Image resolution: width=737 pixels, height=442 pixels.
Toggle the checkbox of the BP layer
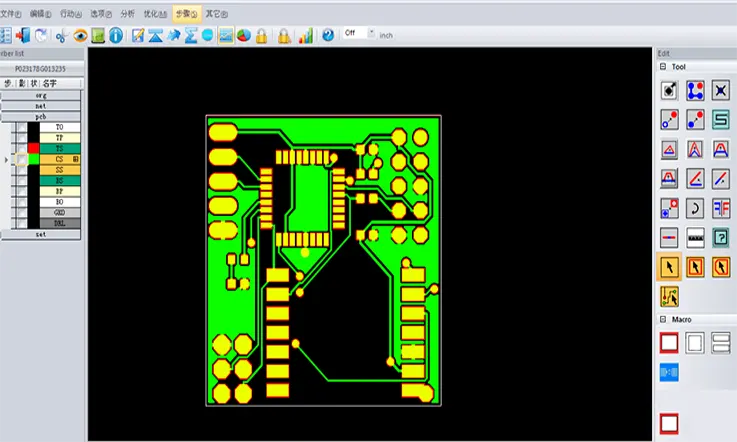(x=22, y=192)
